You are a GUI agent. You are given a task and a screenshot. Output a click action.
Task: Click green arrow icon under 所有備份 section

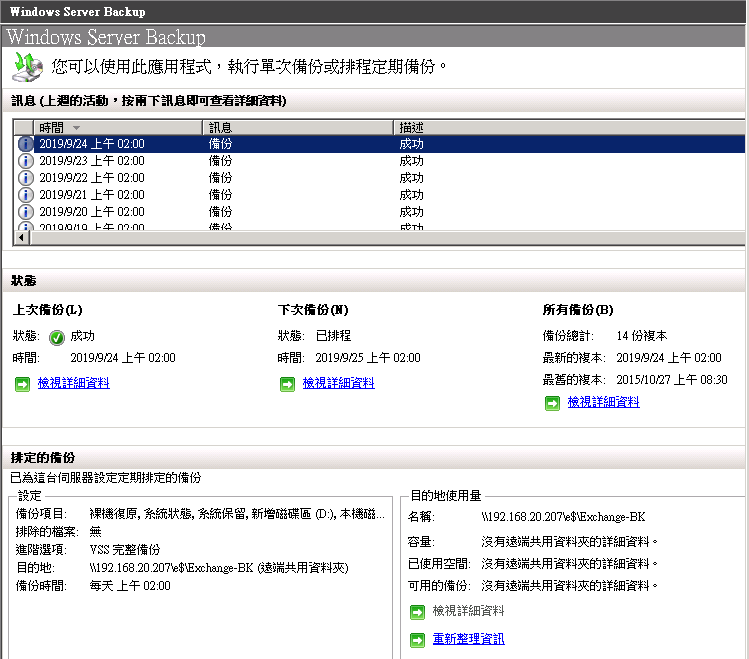[x=553, y=404]
